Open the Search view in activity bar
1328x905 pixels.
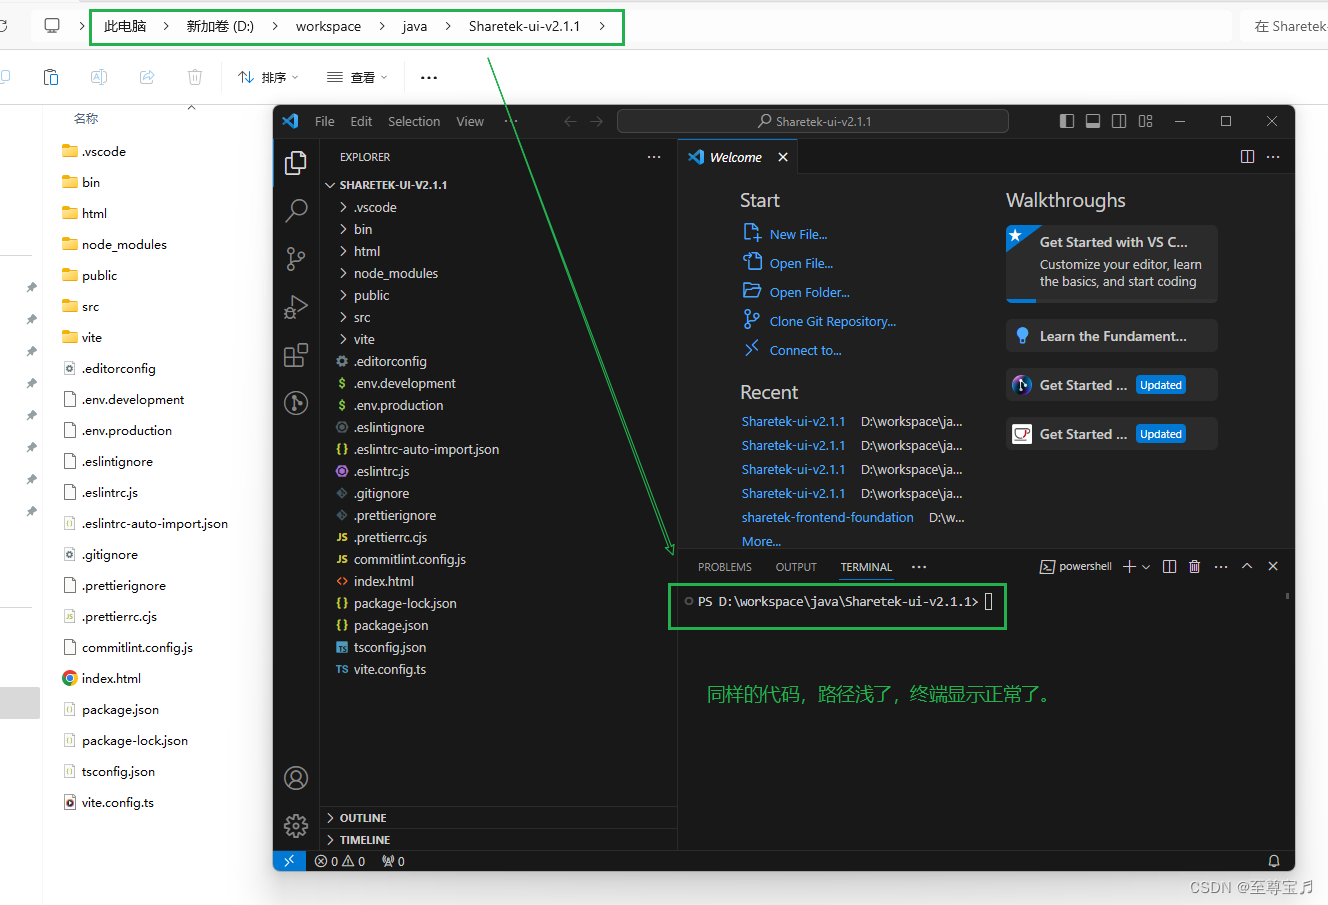pos(296,210)
